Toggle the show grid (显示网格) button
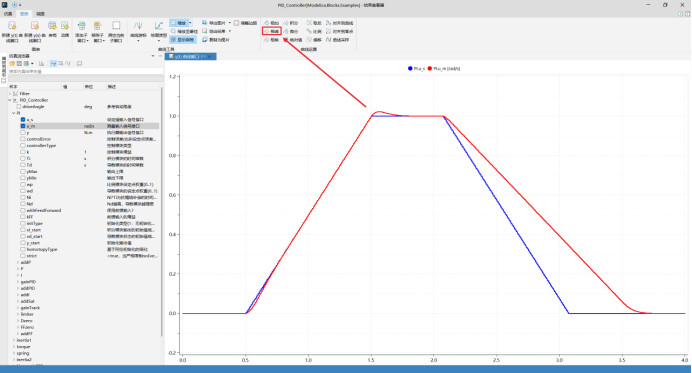The height and width of the screenshot is (373, 692). (183, 40)
